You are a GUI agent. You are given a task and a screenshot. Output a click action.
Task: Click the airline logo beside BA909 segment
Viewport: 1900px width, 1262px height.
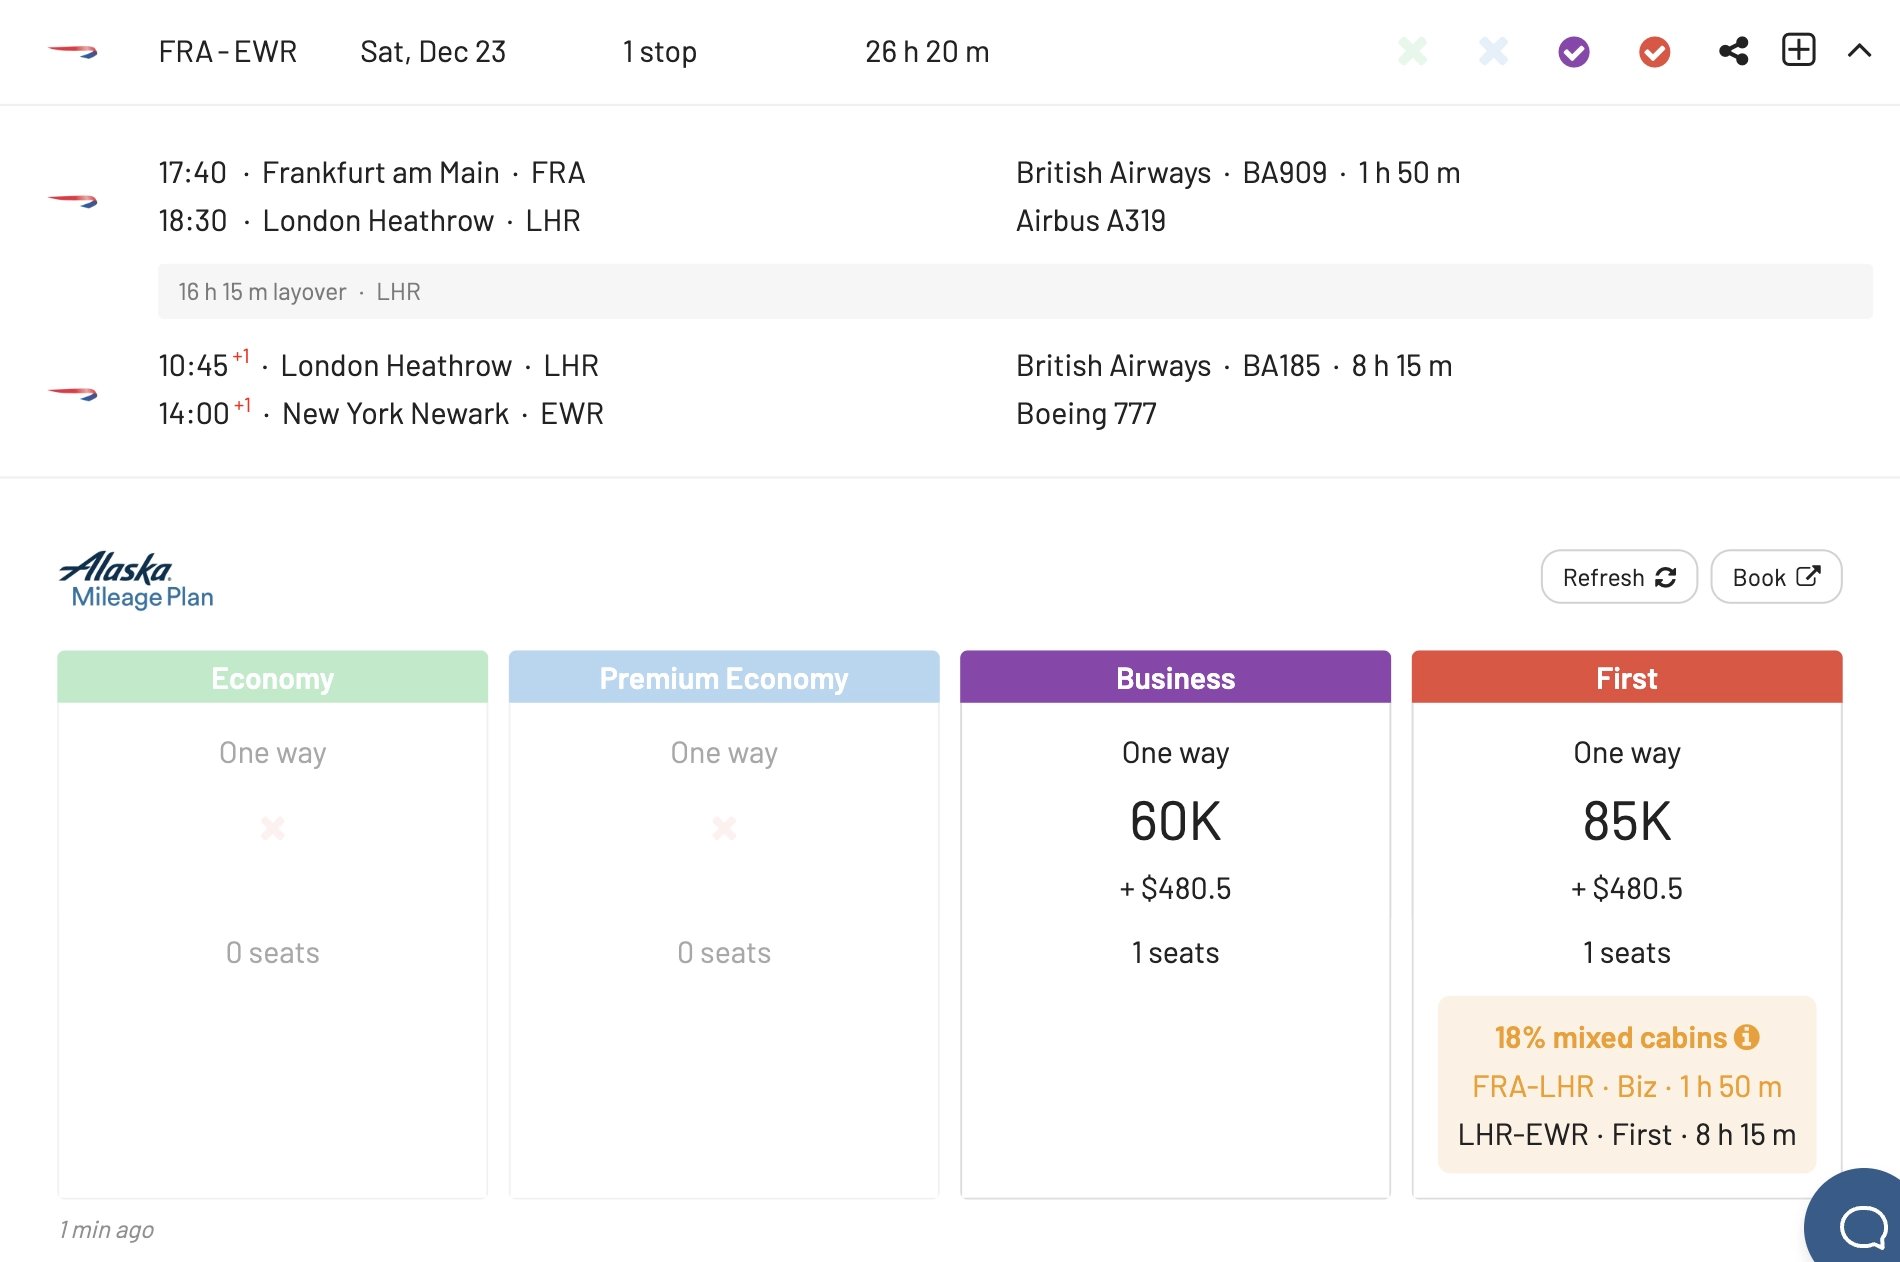pos(73,200)
